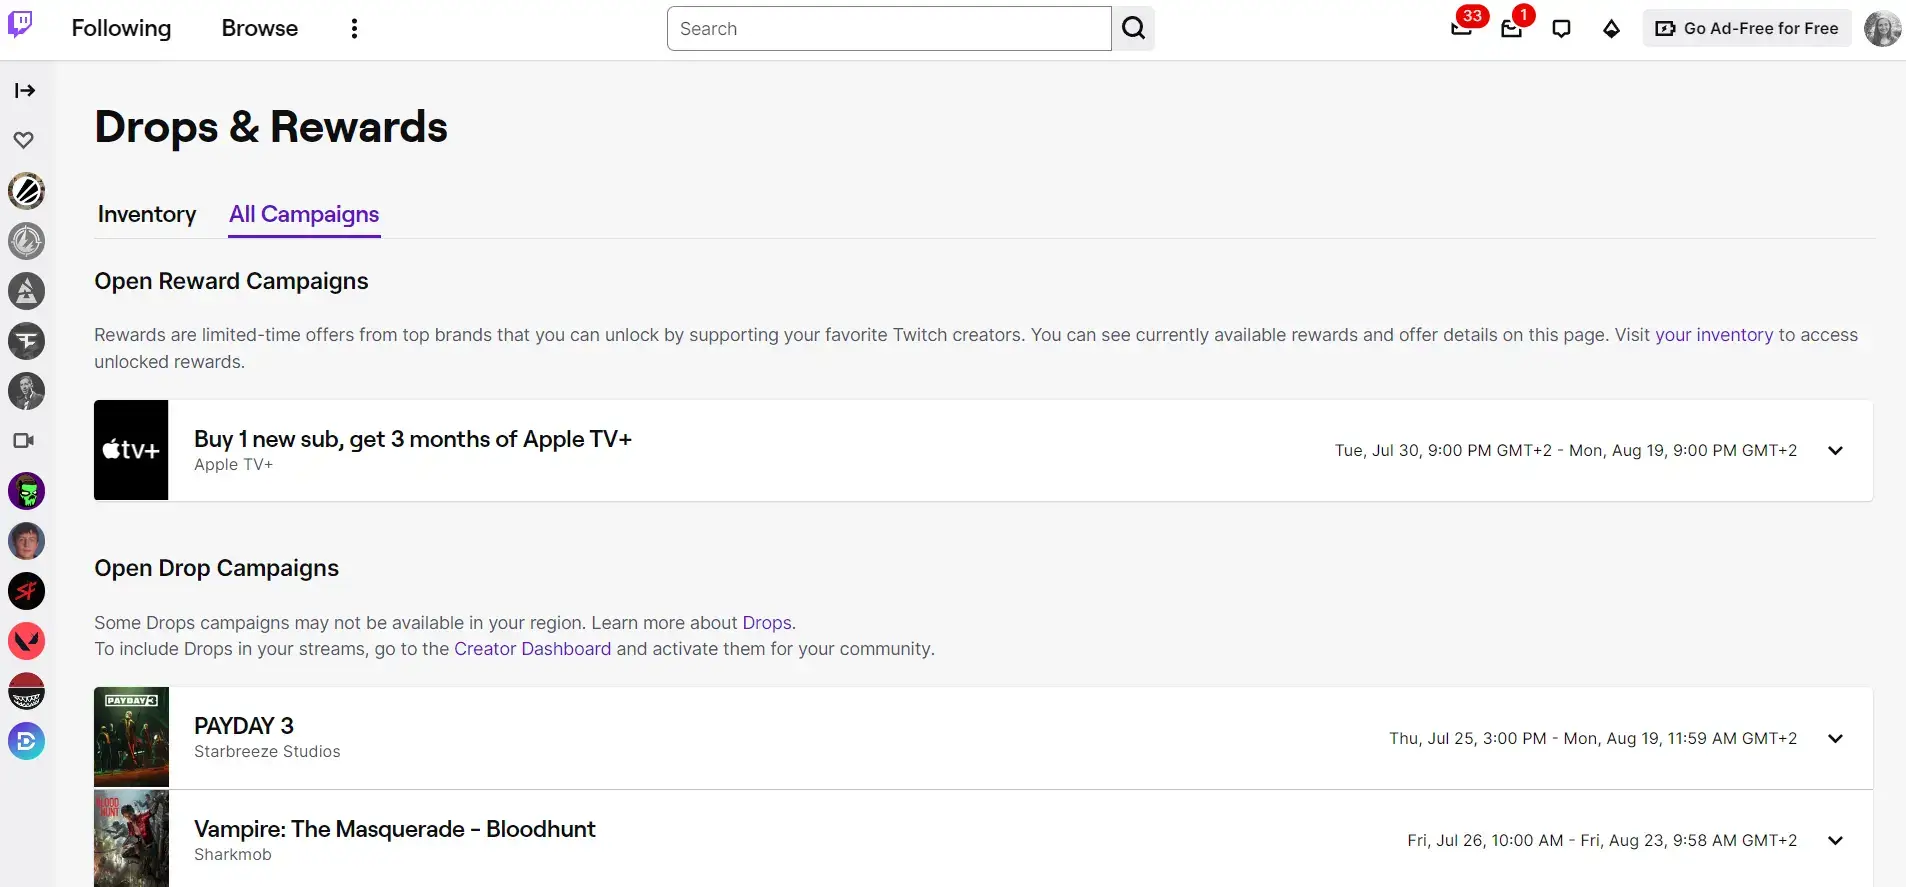Image resolution: width=1906 pixels, height=887 pixels.
Task: Click the Bloodhunt game cover thumbnail
Action: point(131,838)
